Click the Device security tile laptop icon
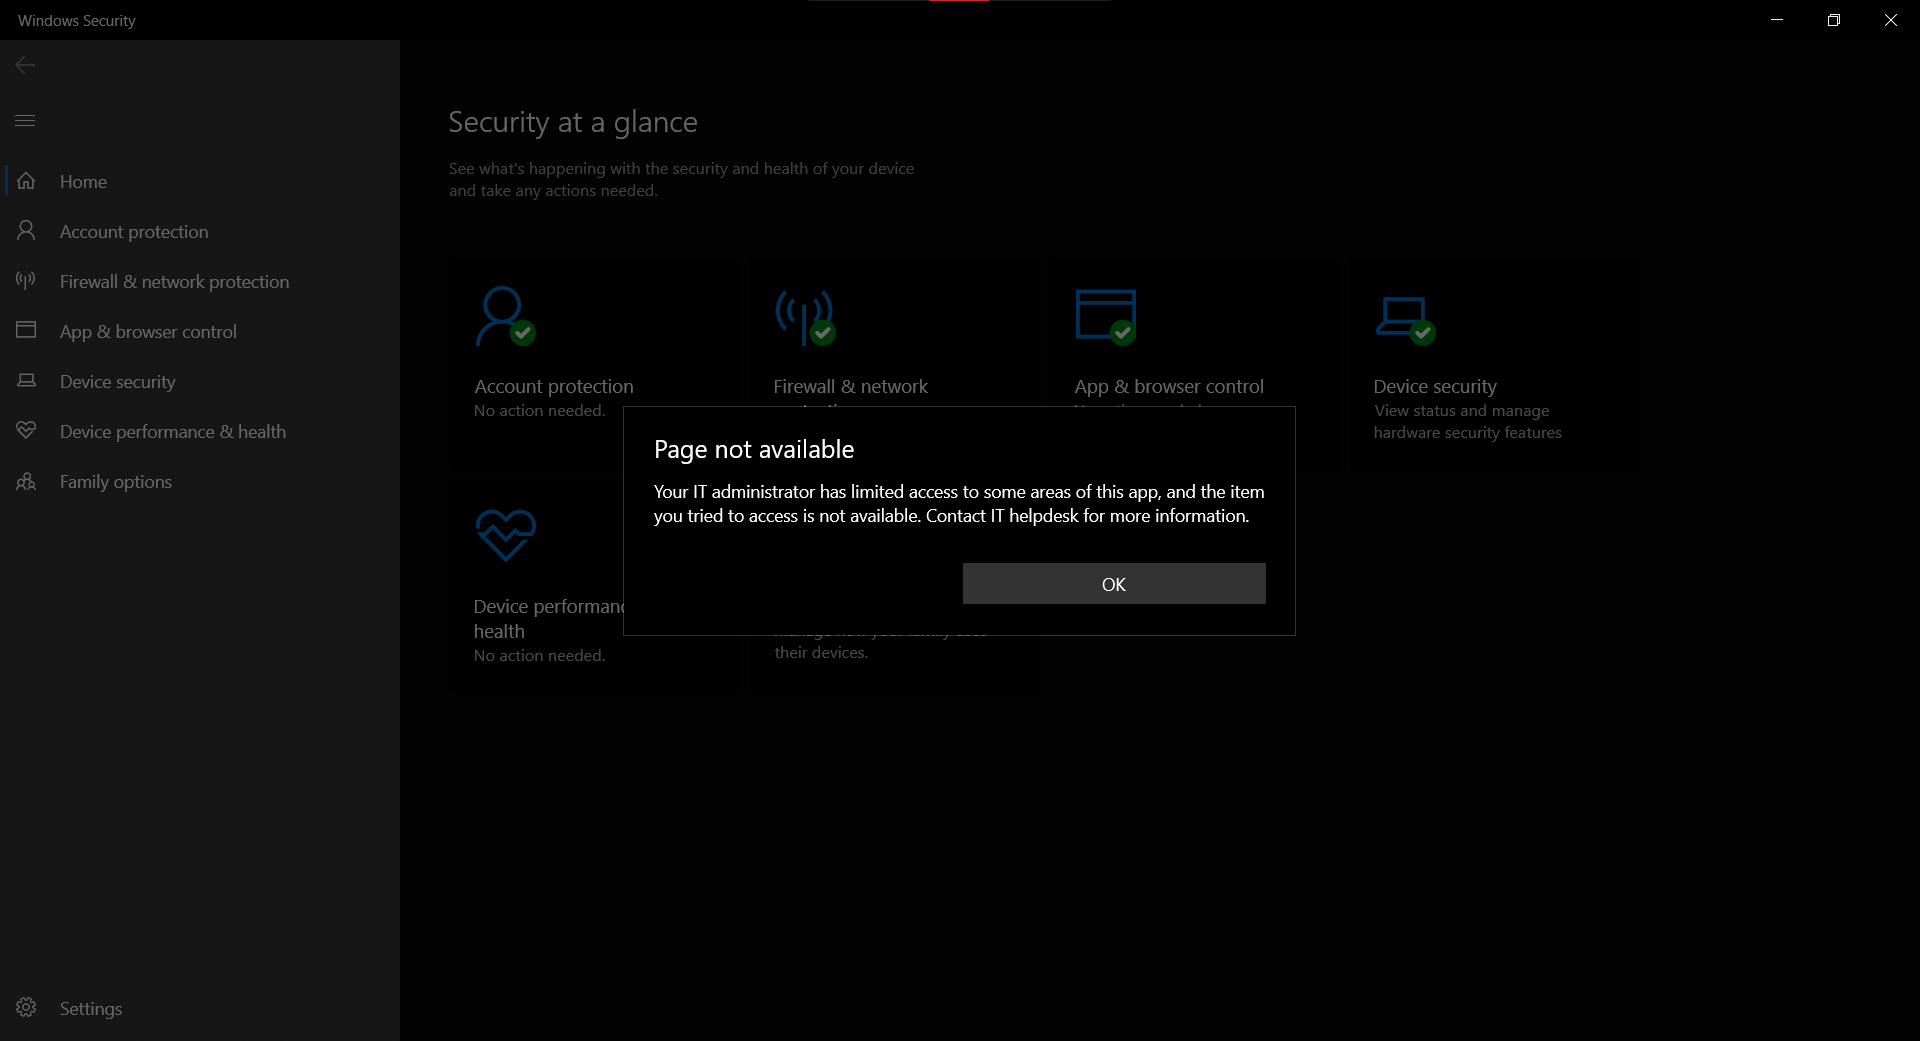The image size is (1920, 1041). click(x=1405, y=320)
